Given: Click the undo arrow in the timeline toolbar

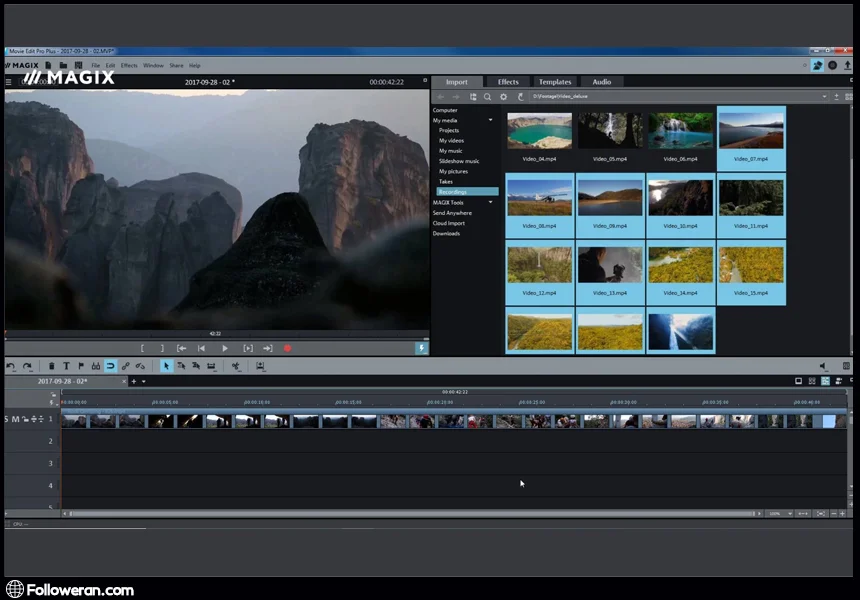Looking at the screenshot, I should [x=11, y=366].
